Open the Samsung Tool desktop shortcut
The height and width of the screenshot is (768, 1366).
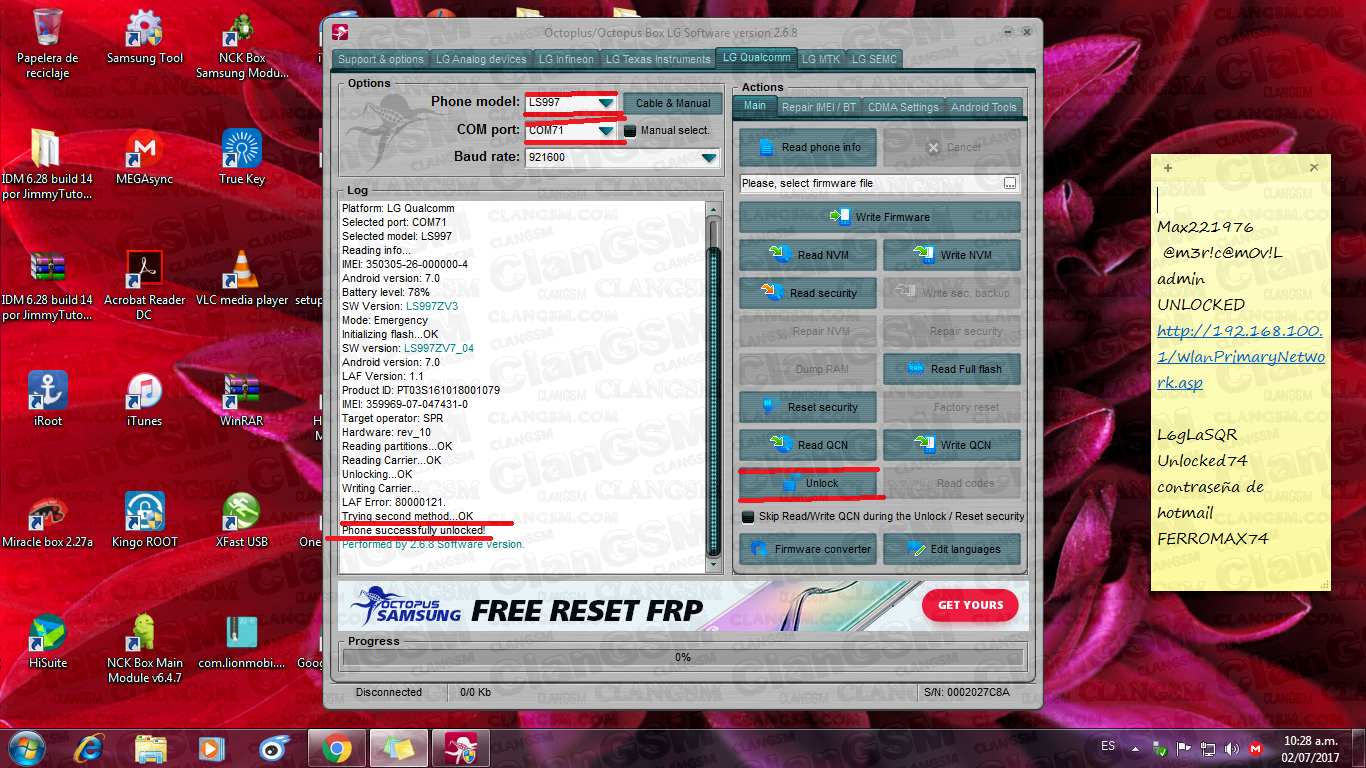[145, 38]
